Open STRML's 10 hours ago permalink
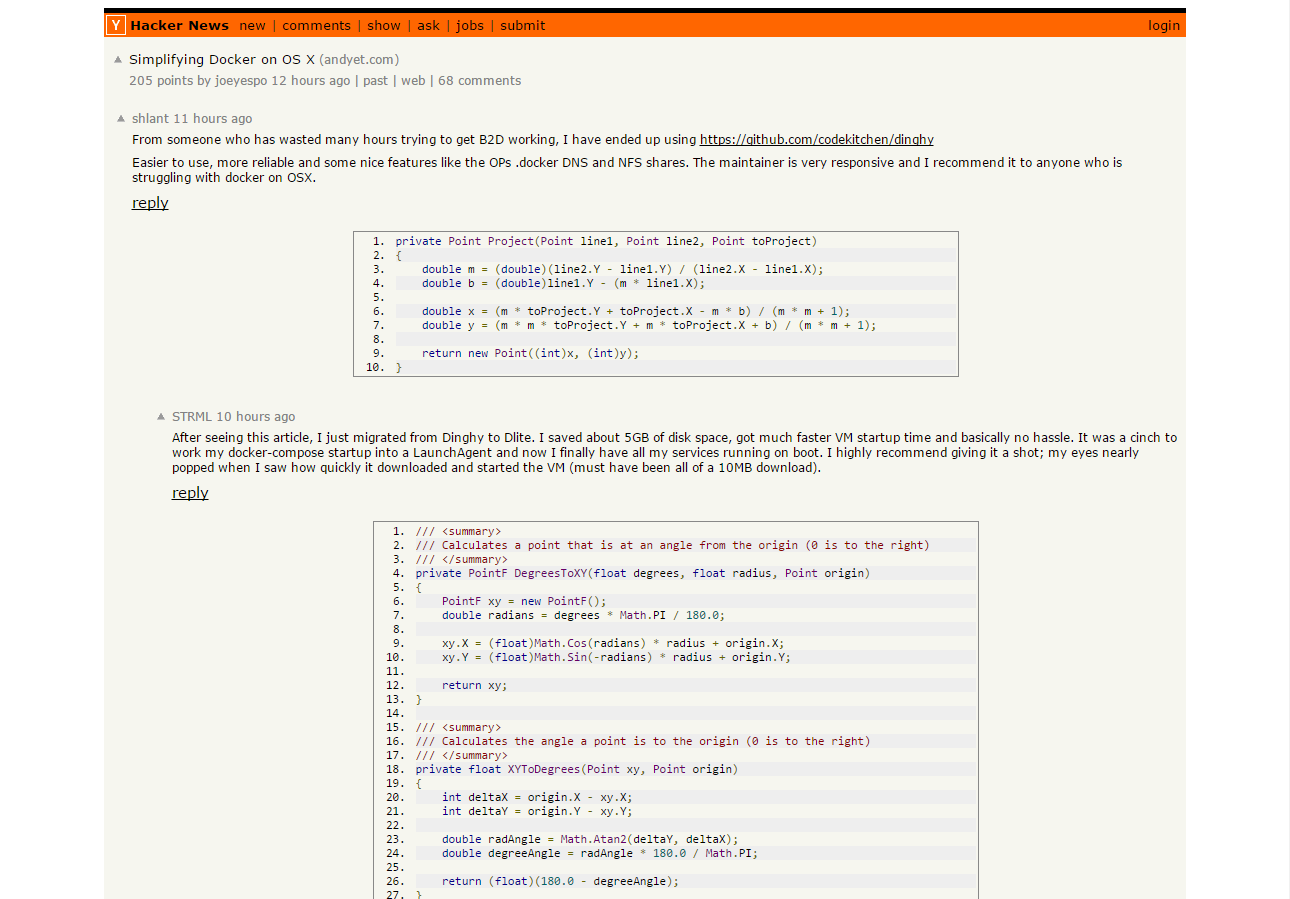 pyautogui.click(x=256, y=417)
